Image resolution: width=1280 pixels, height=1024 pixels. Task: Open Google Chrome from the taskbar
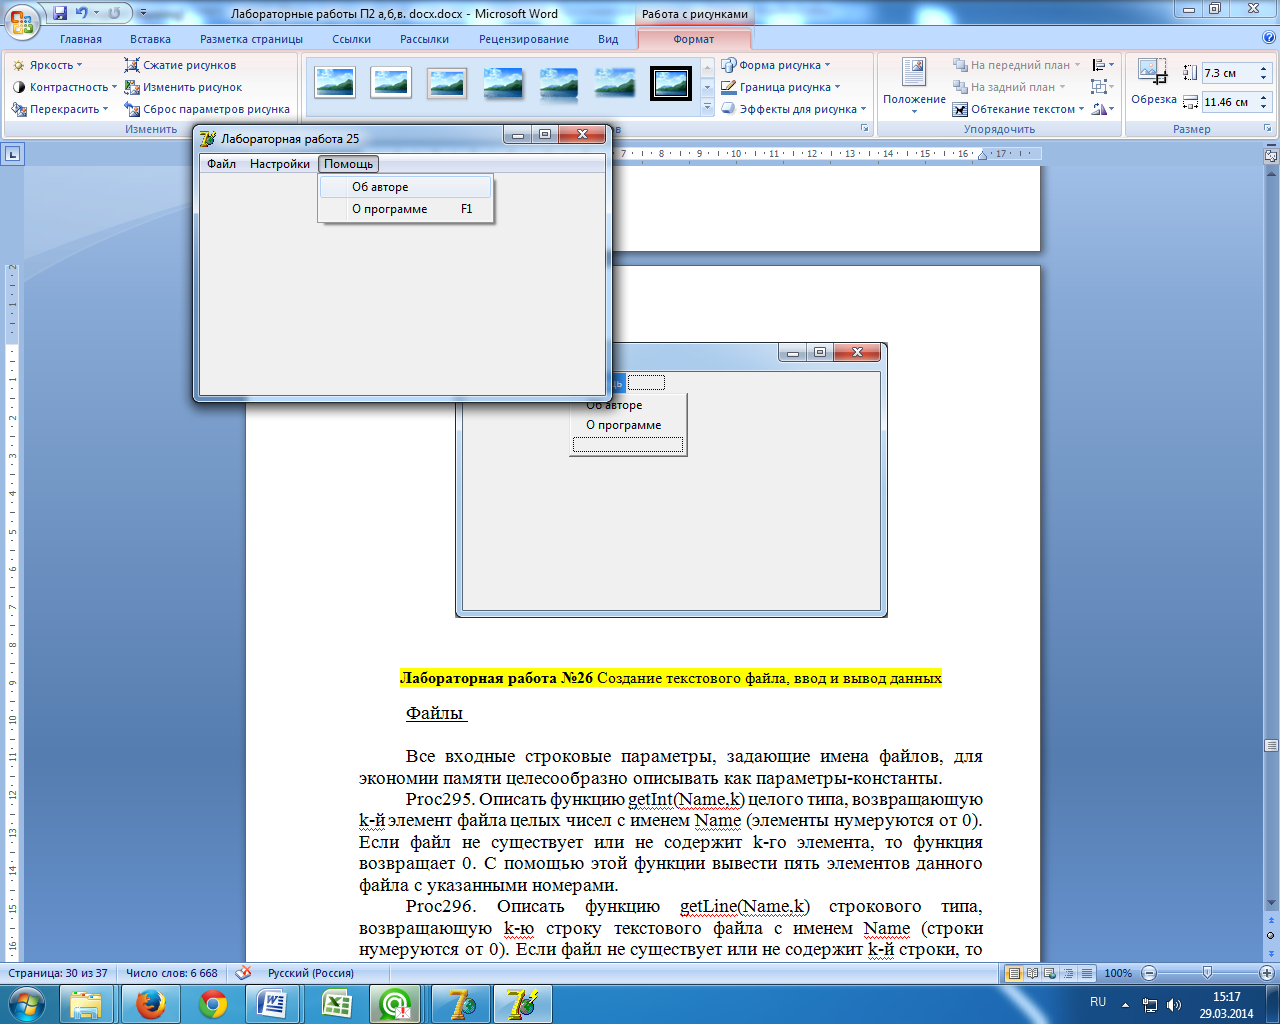click(x=212, y=1004)
